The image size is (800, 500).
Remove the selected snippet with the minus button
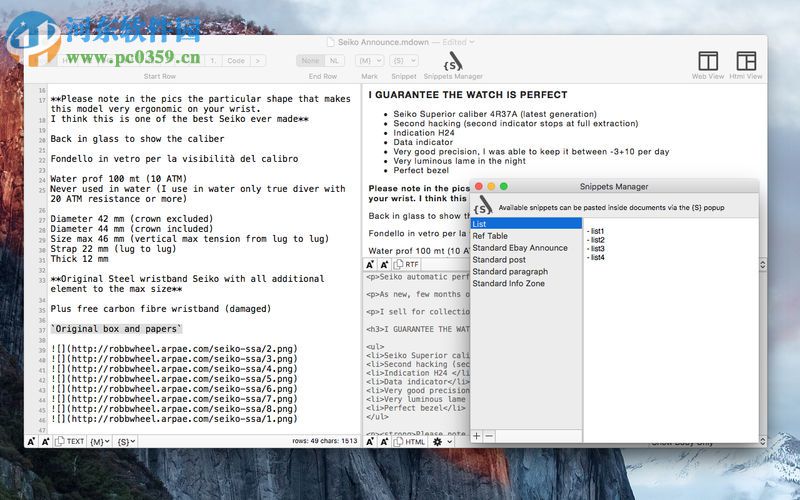tap(489, 436)
